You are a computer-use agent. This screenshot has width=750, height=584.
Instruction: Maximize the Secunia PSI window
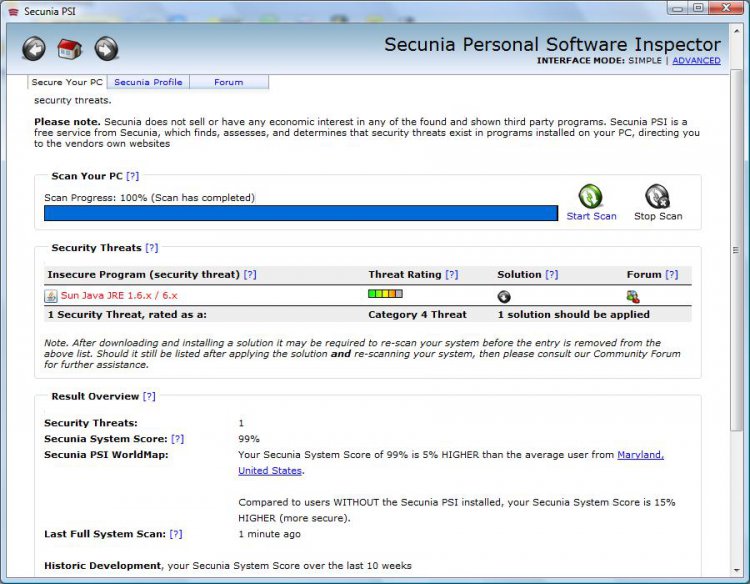point(698,8)
